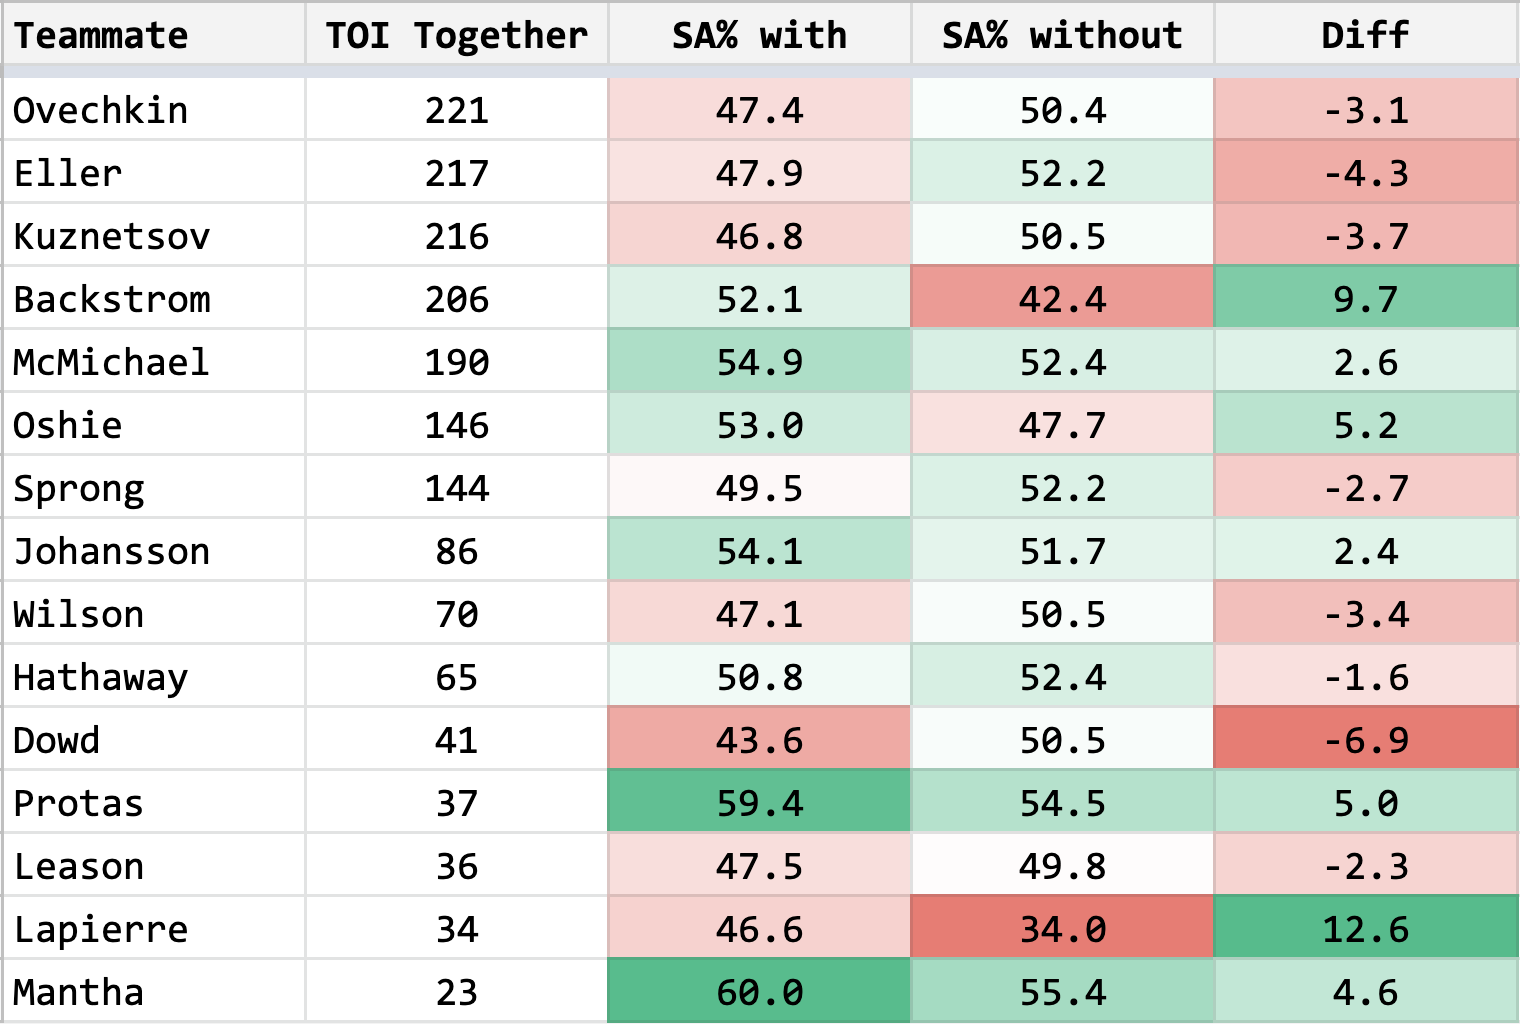The image size is (1520, 1024).
Task: Sort by TOI Together column header
Action: [456, 35]
